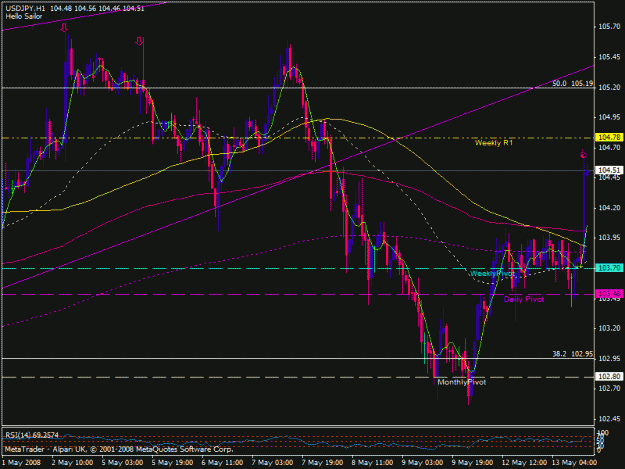This screenshot has height=469, width=625.
Task: Click the '50.0 105.19' Fibonacci label
Action: tap(573, 84)
